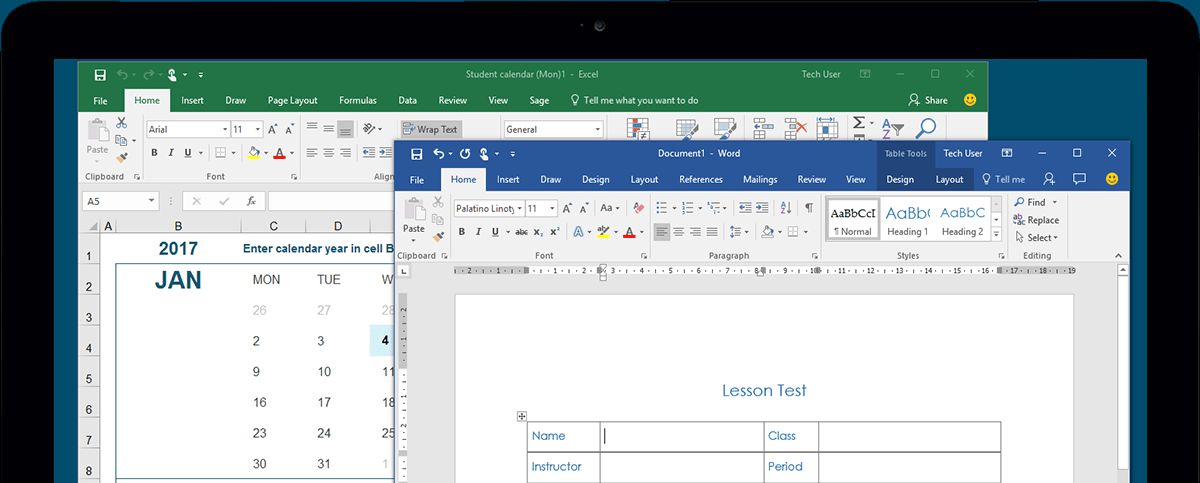Click the Sort button in Word's Paragraph group
Viewport: 1200px width, 483px height.
786,208
